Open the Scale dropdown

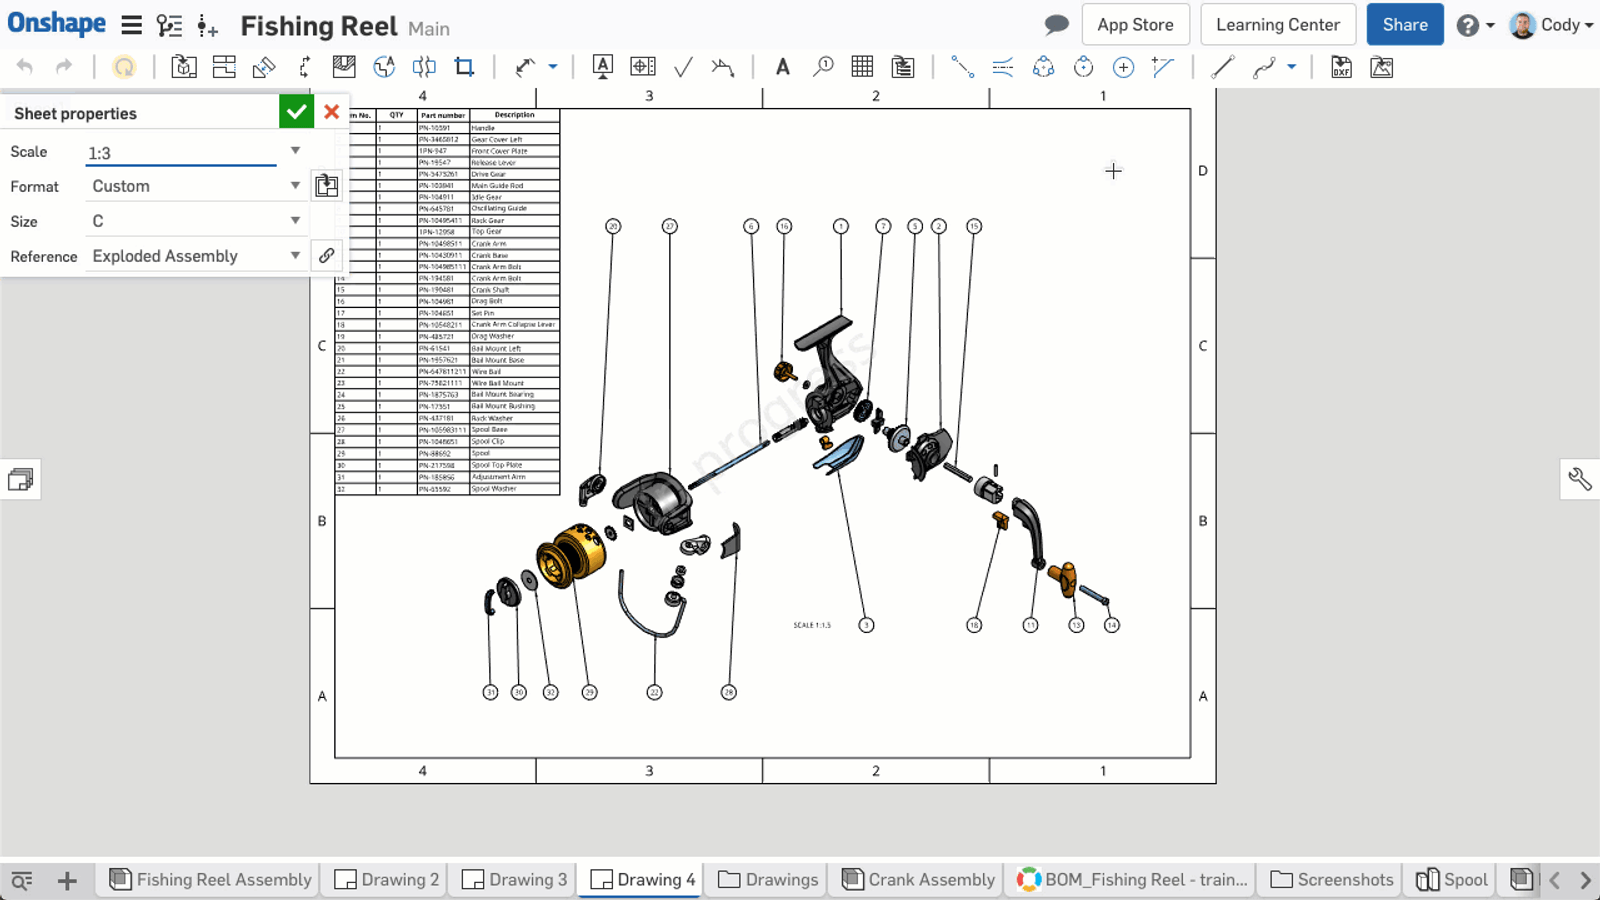click(294, 151)
